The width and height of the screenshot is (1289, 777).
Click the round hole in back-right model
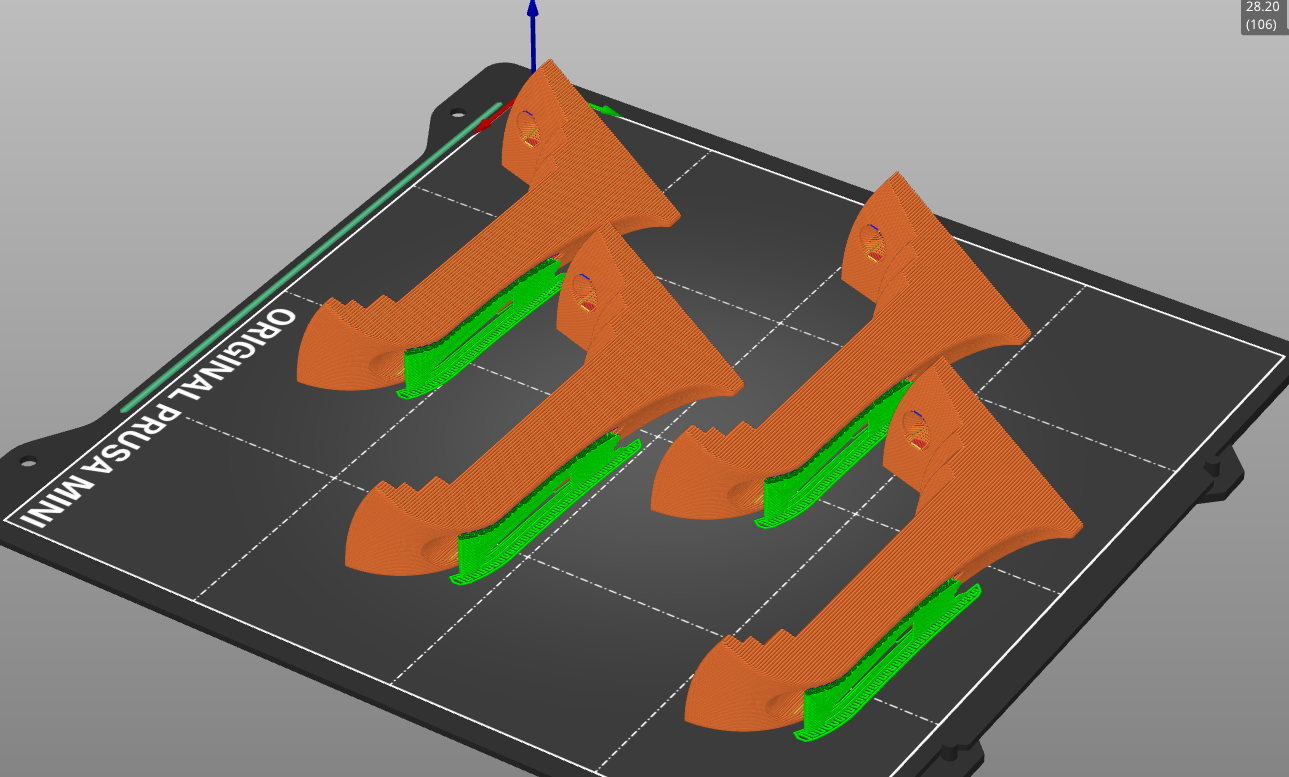872,243
